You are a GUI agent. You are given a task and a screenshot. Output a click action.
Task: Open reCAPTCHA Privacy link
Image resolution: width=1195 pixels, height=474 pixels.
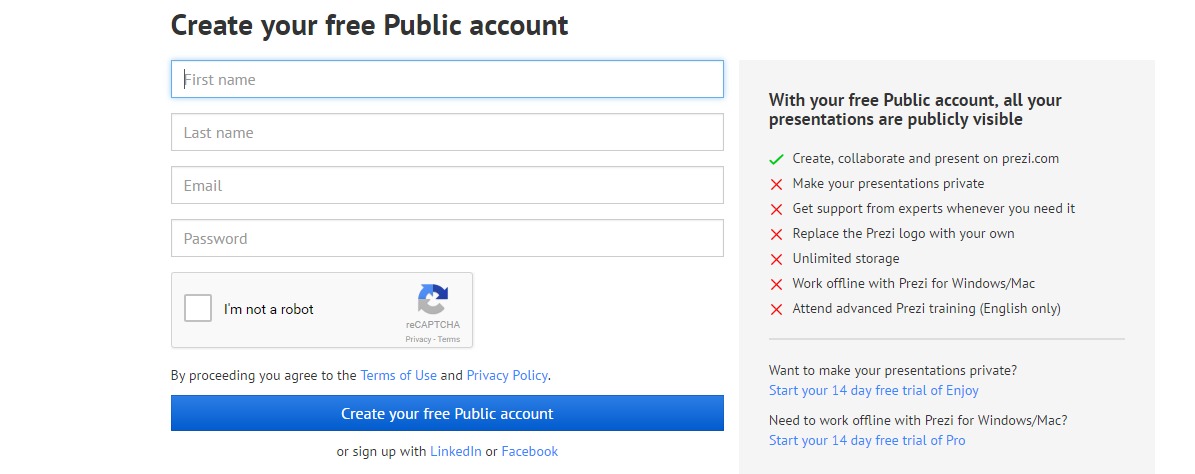[x=418, y=339]
